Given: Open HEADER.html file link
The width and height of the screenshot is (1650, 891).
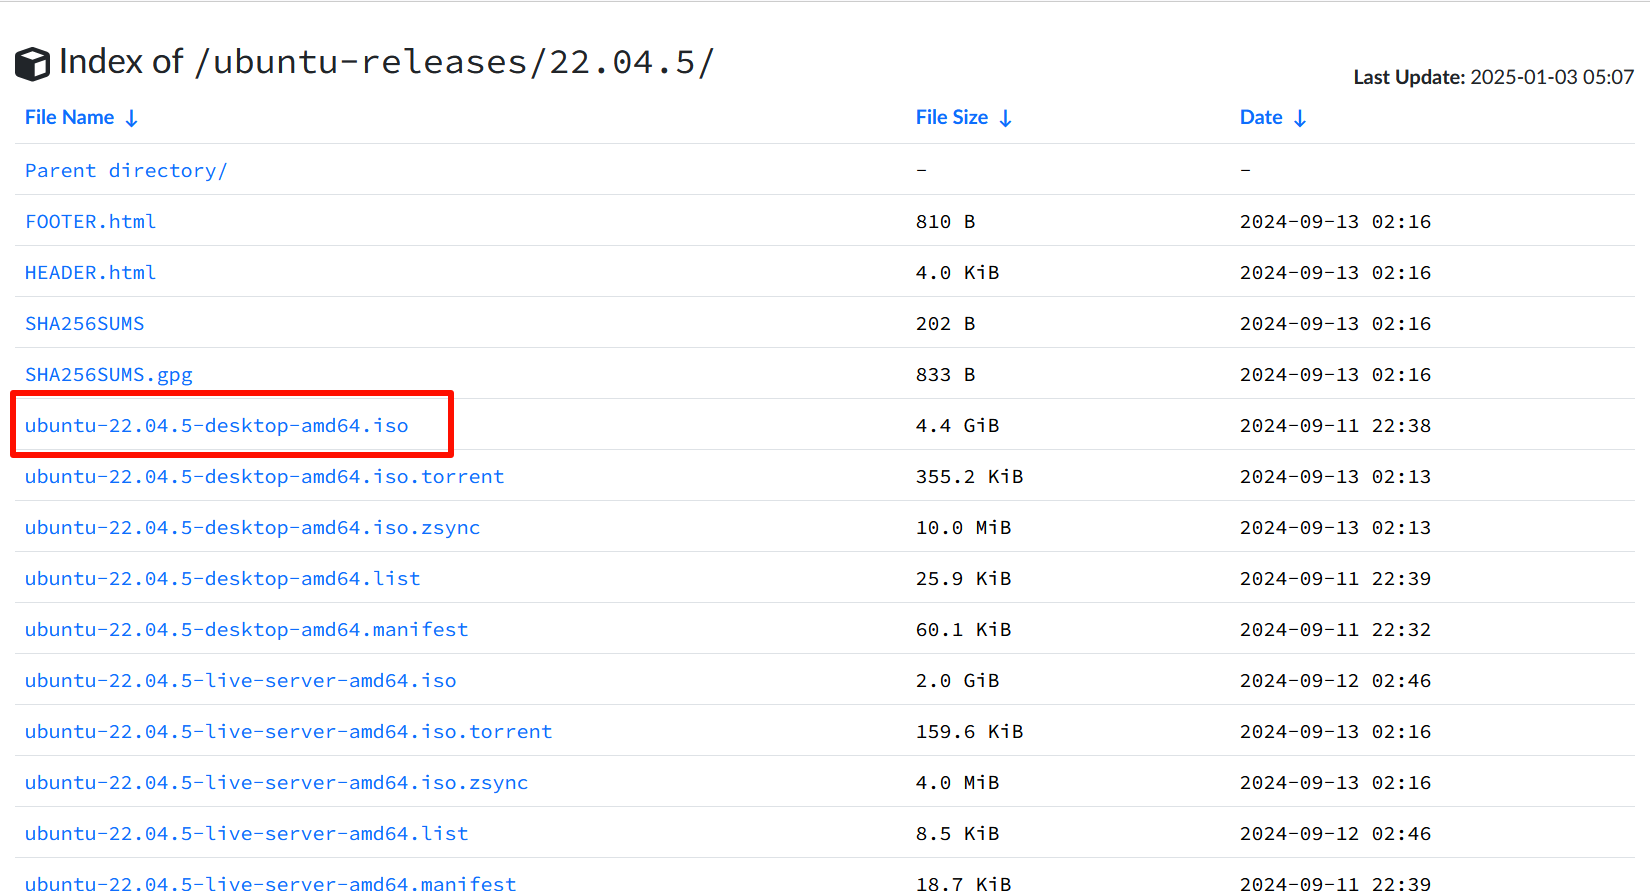Looking at the screenshot, I should pos(90,272).
